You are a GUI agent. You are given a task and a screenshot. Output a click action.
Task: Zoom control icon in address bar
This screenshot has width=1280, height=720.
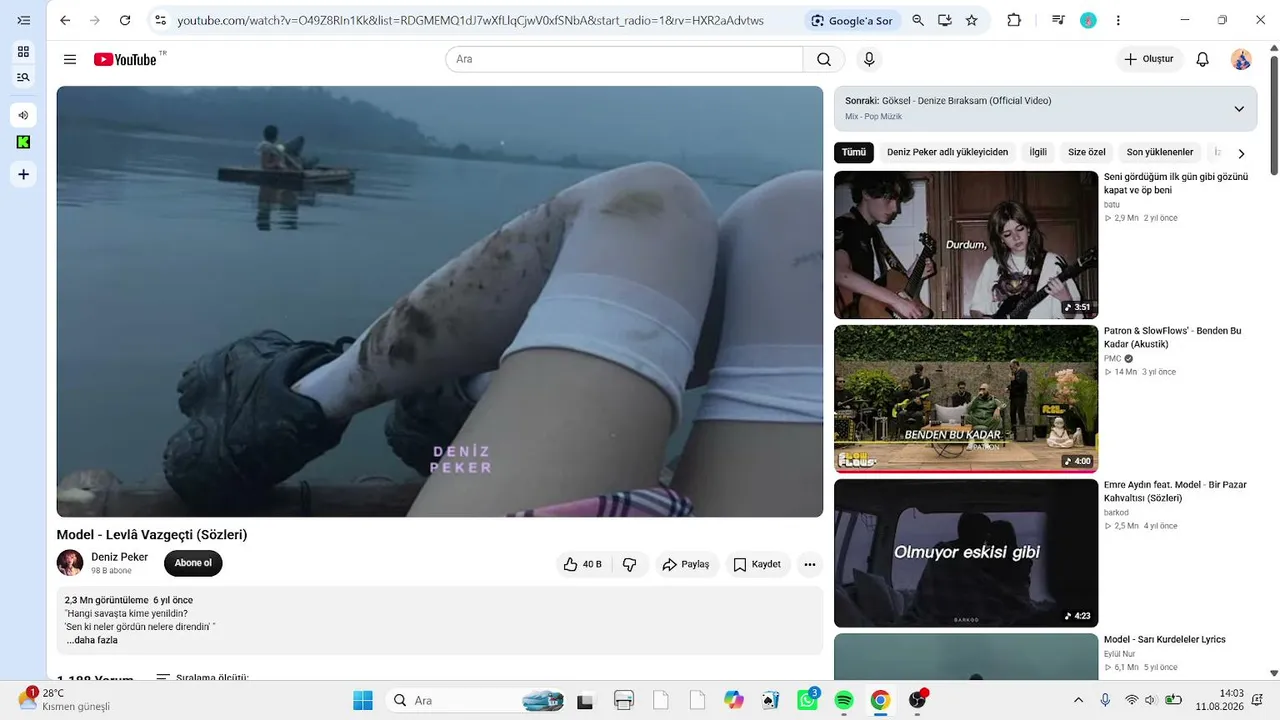pos(918,20)
